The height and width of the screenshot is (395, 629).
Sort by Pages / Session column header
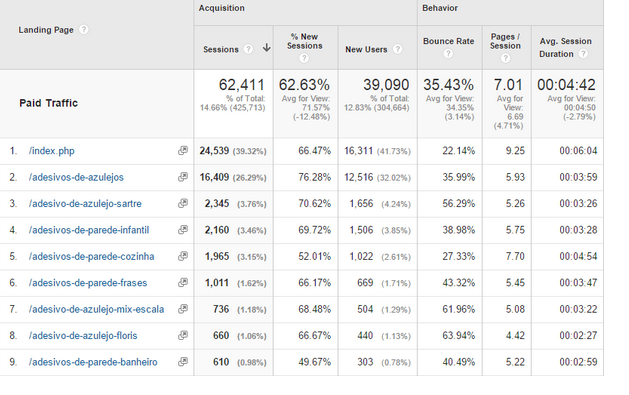pos(505,41)
